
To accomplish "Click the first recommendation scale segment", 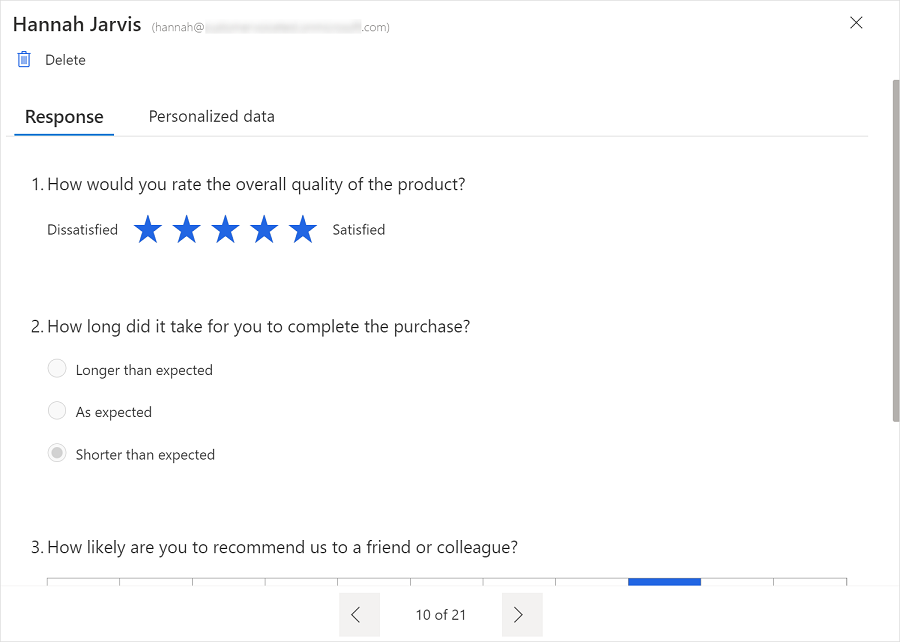I will pyautogui.click(x=84, y=582).
